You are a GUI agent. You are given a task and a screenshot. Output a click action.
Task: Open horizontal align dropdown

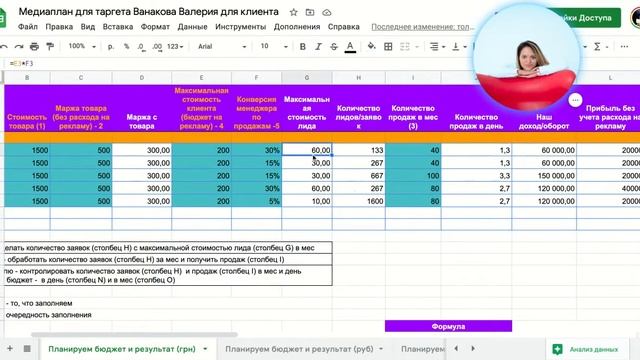pos(437,47)
